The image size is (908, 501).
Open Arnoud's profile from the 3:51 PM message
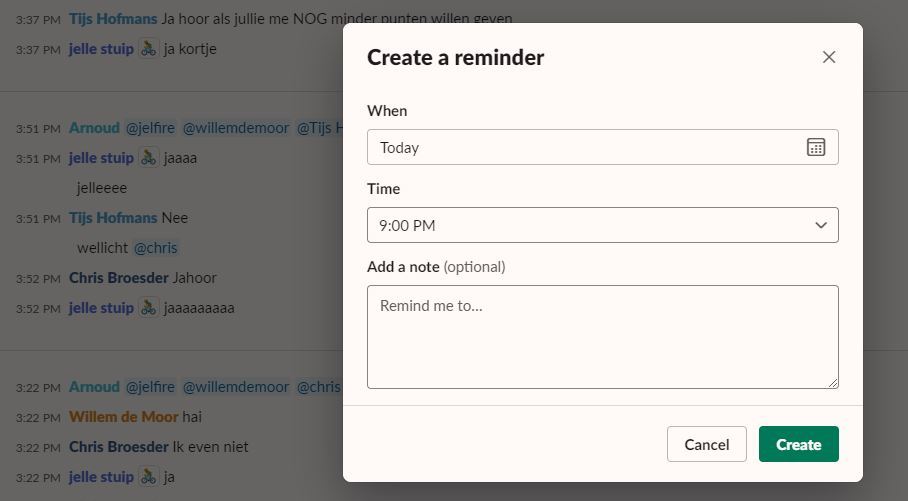coord(94,128)
